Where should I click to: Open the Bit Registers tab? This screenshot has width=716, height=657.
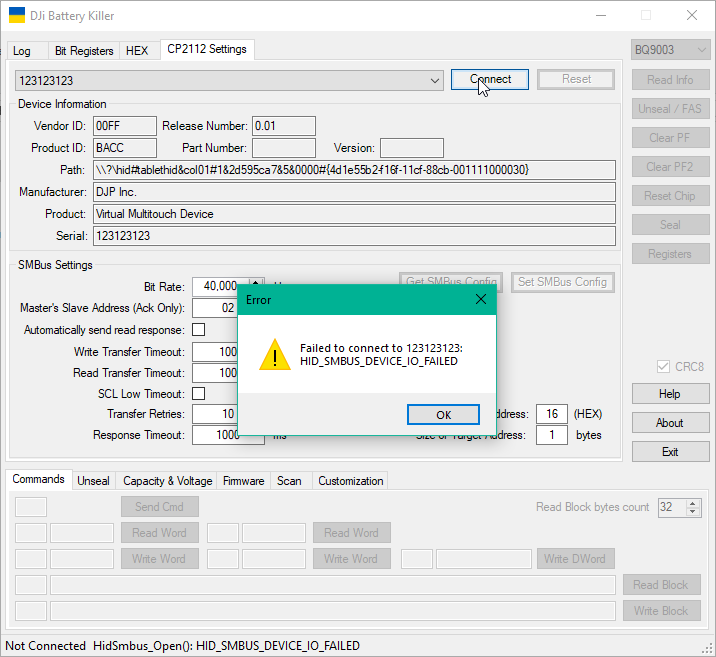pyautogui.click(x=84, y=51)
